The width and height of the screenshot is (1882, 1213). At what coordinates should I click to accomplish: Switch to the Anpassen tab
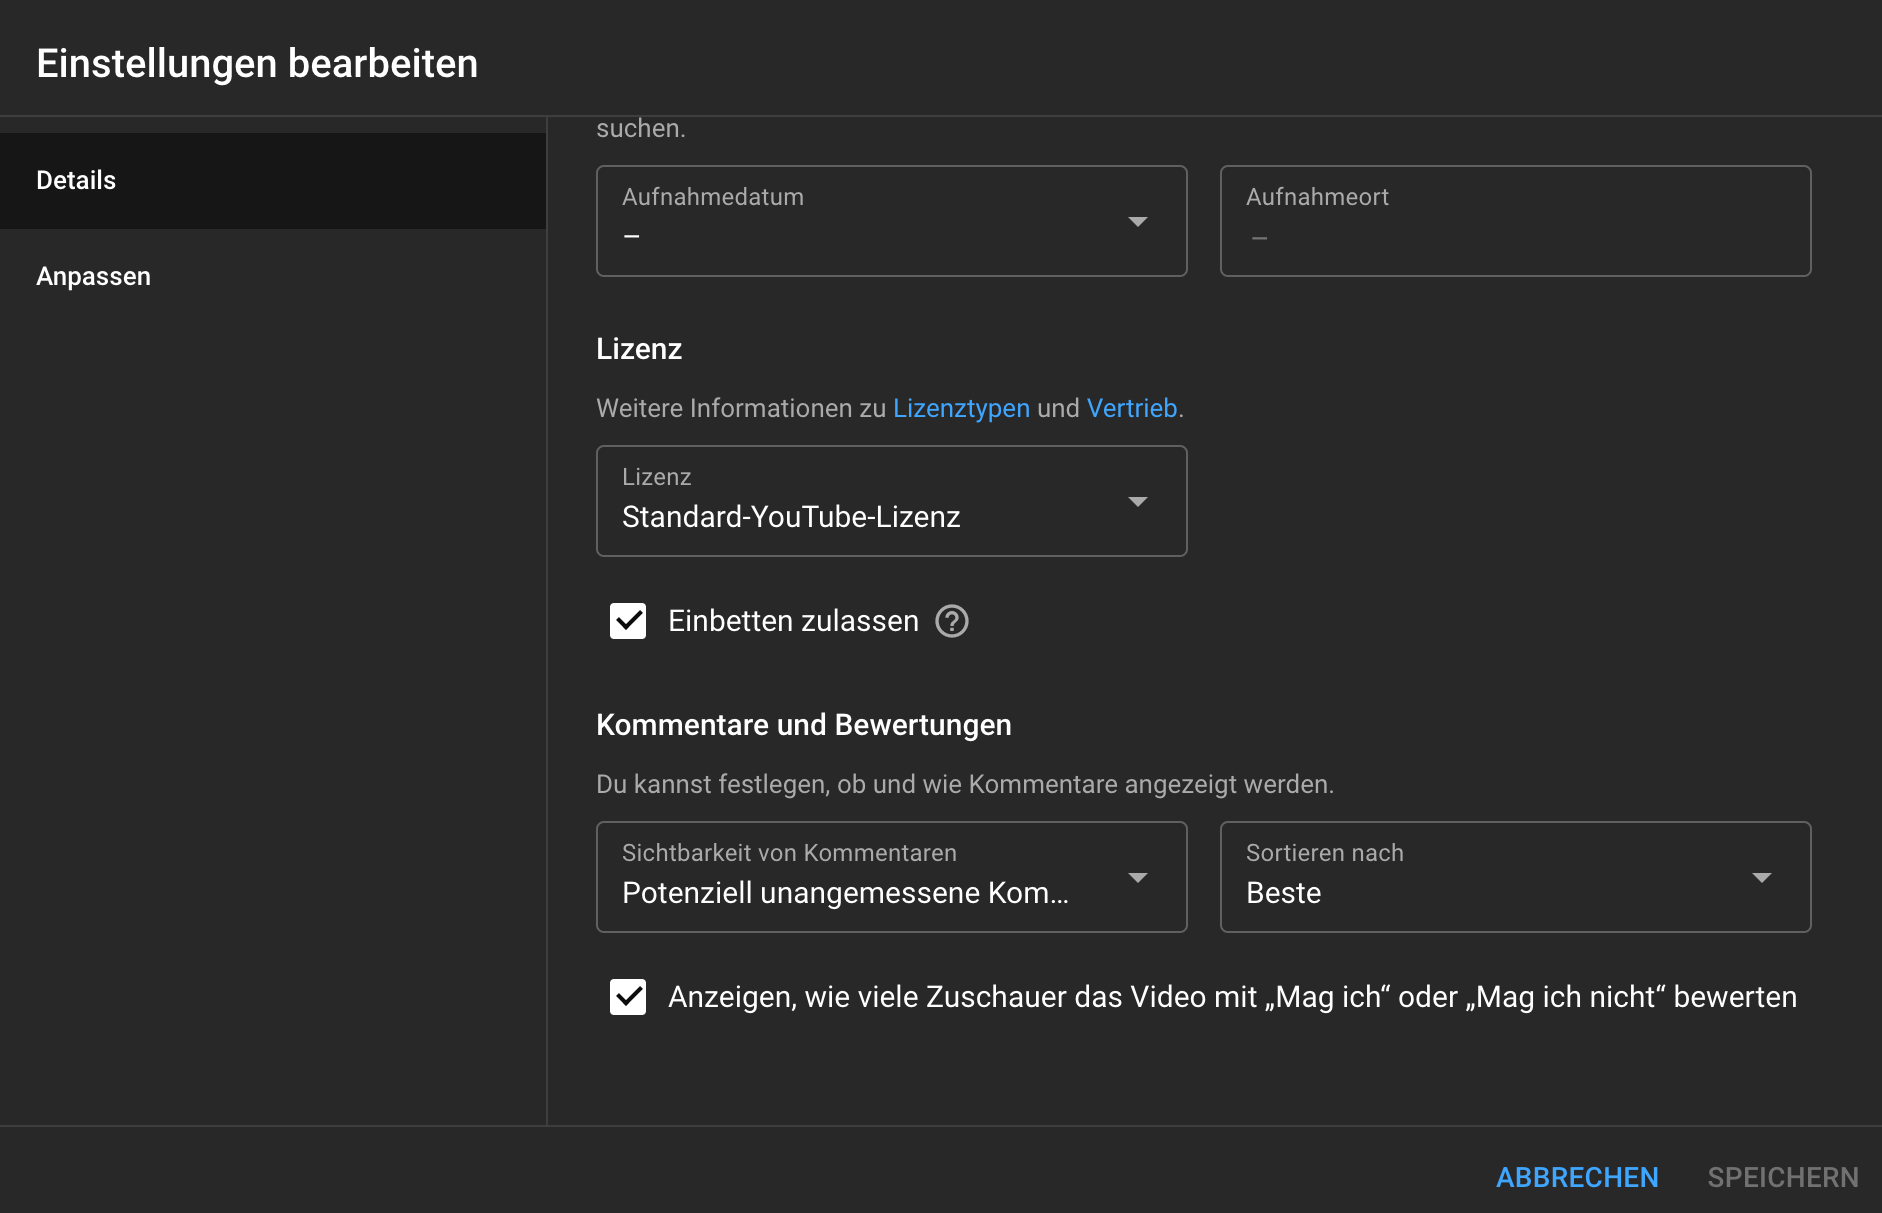(93, 276)
